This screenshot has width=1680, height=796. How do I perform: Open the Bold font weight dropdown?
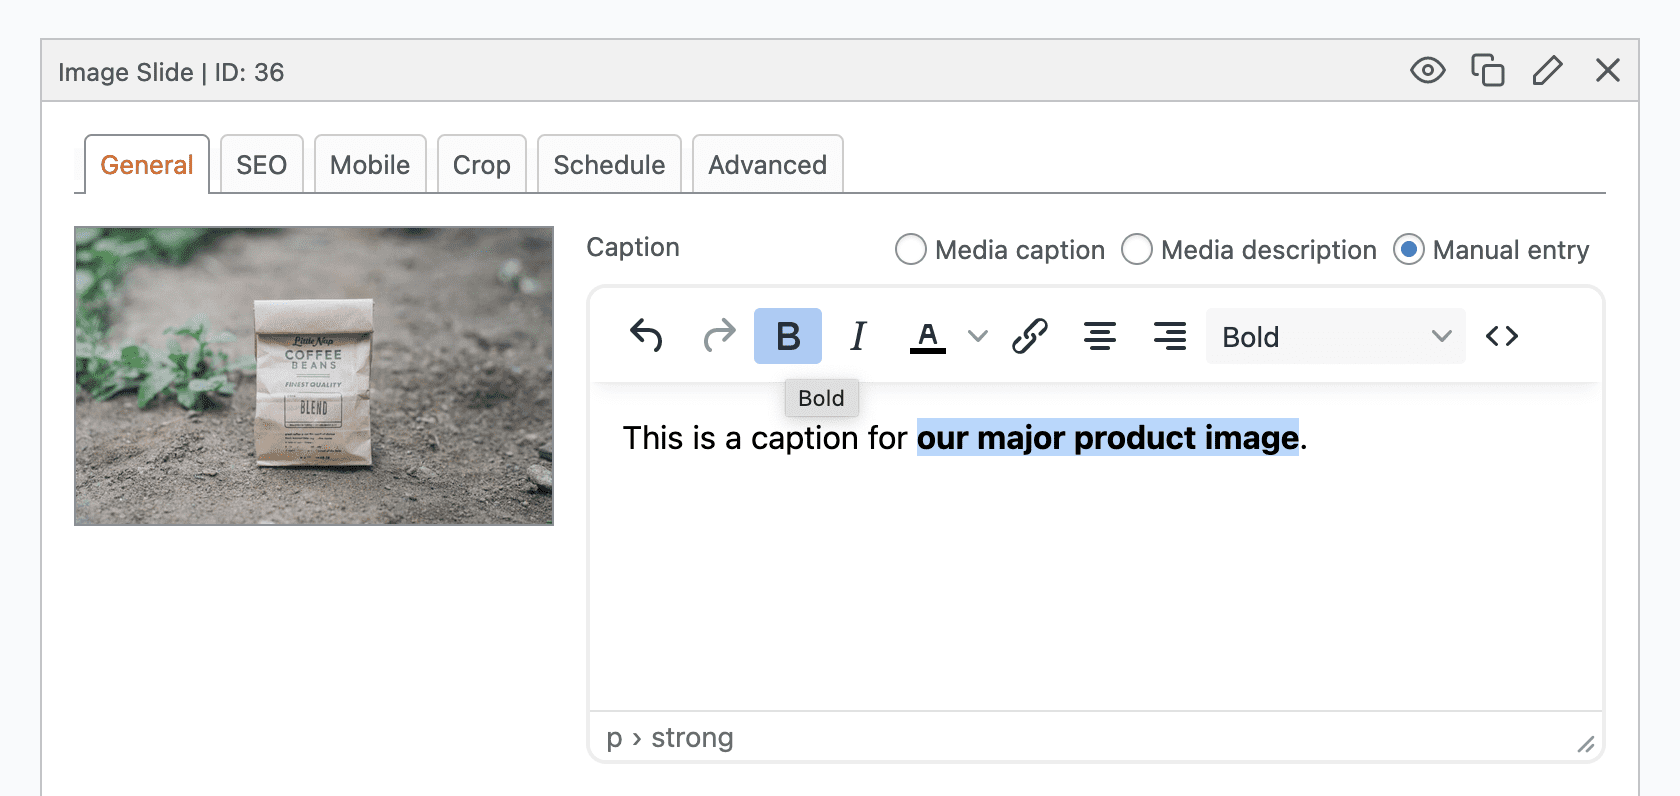pos(1335,336)
